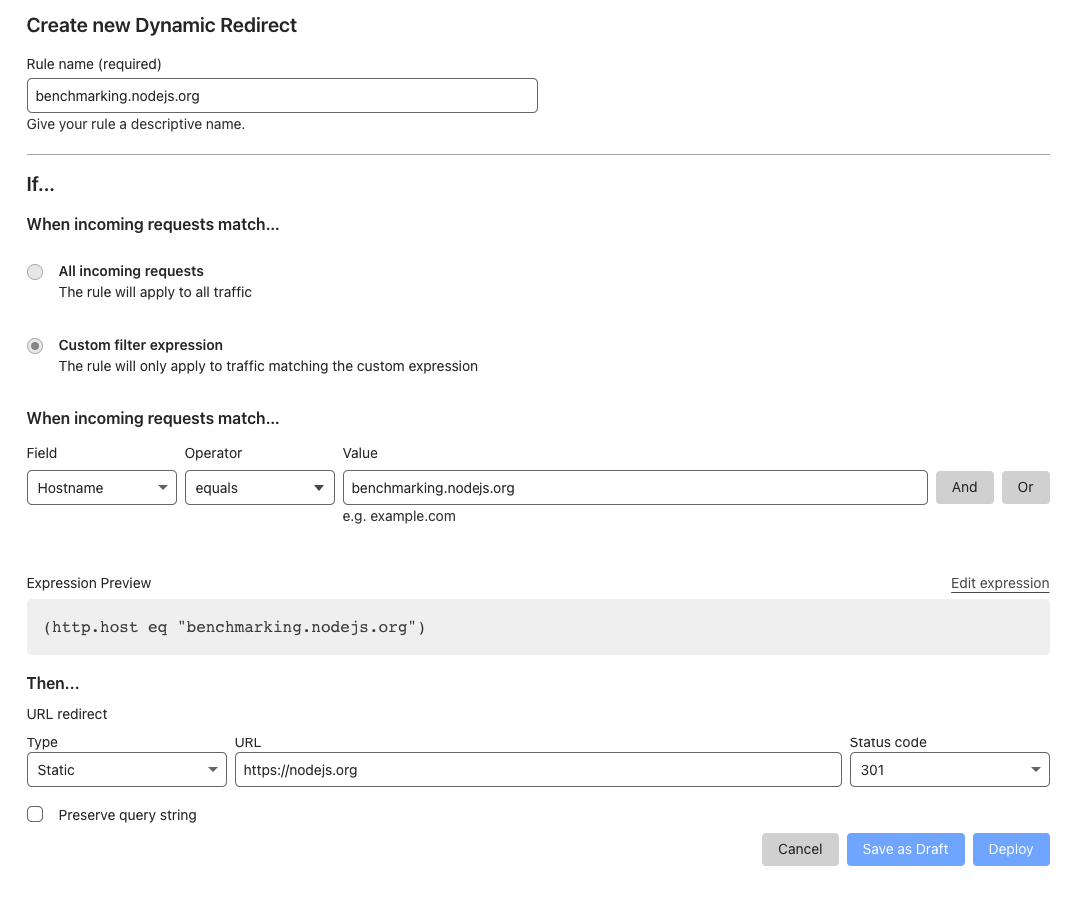Cancel the new Dynamic Redirect rule
Screen dimensions: 1092x902
click(x=800, y=849)
